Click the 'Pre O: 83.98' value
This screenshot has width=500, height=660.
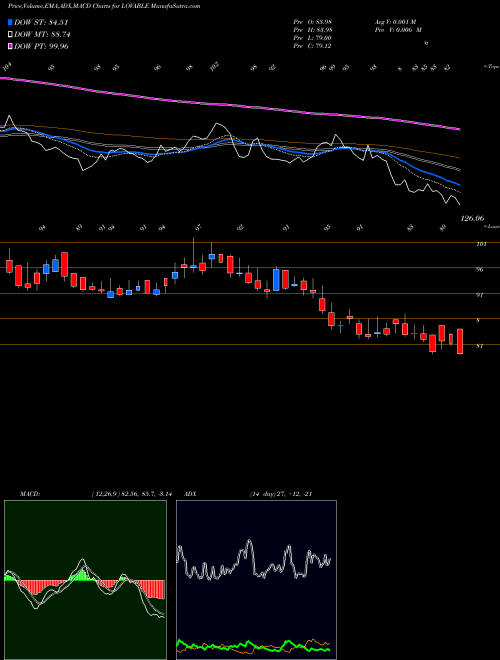[312, 22]
